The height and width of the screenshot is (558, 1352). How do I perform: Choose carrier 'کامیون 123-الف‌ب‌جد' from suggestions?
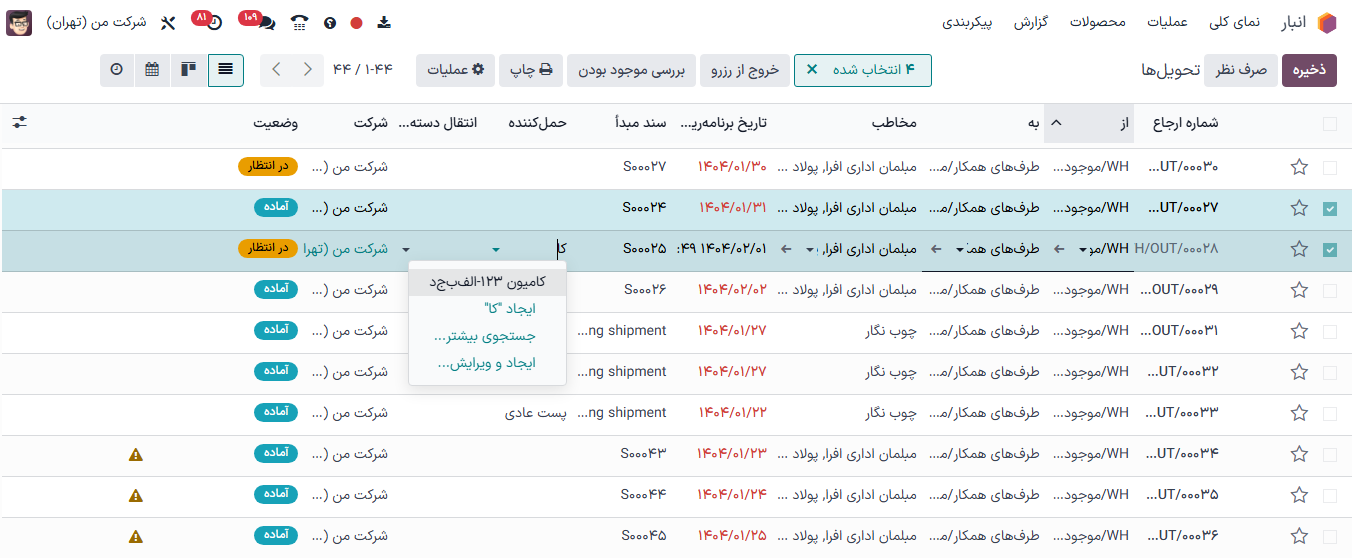487,283
